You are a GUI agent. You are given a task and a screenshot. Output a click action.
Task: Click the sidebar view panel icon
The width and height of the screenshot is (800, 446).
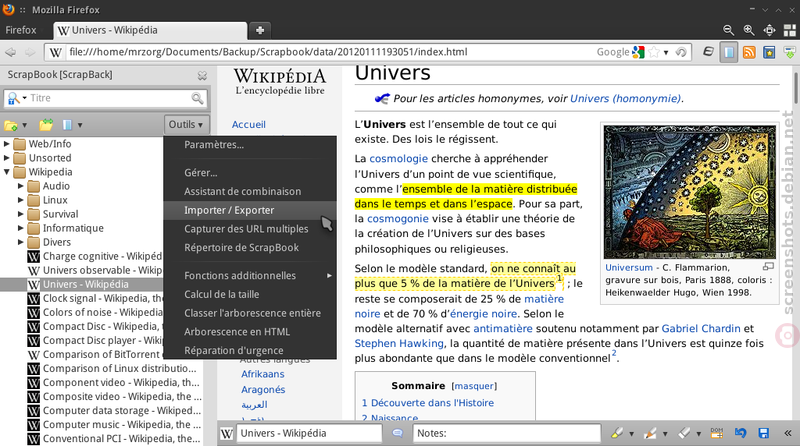tap(67, 125)
